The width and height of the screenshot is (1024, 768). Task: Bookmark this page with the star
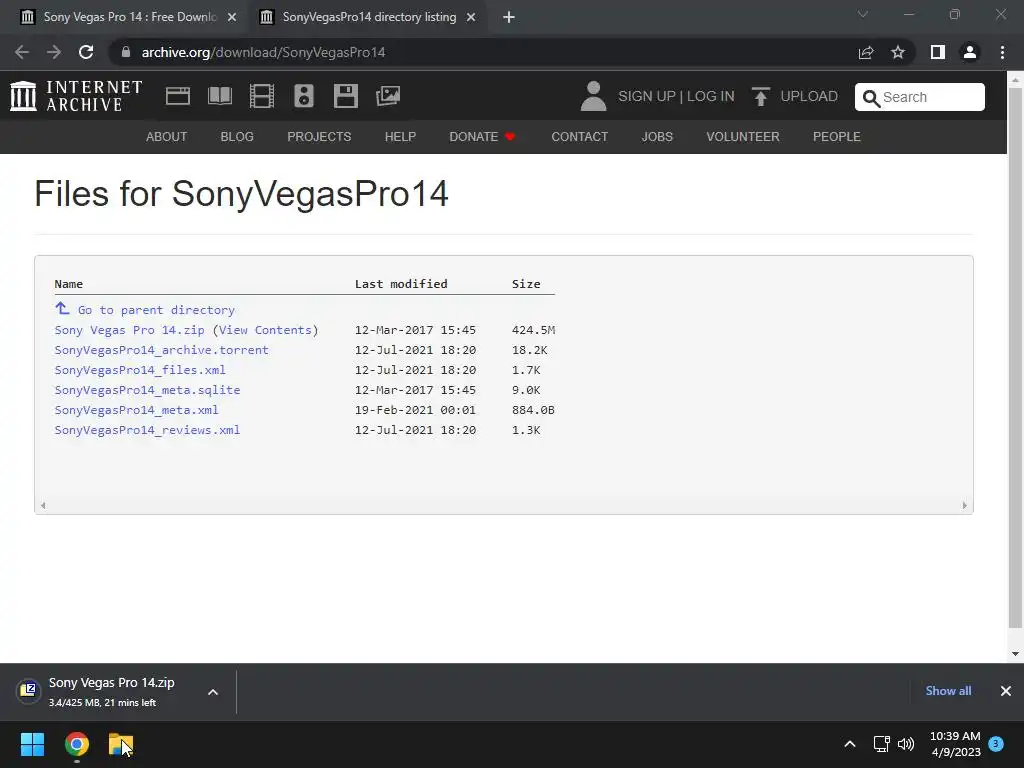click(898, 52)
